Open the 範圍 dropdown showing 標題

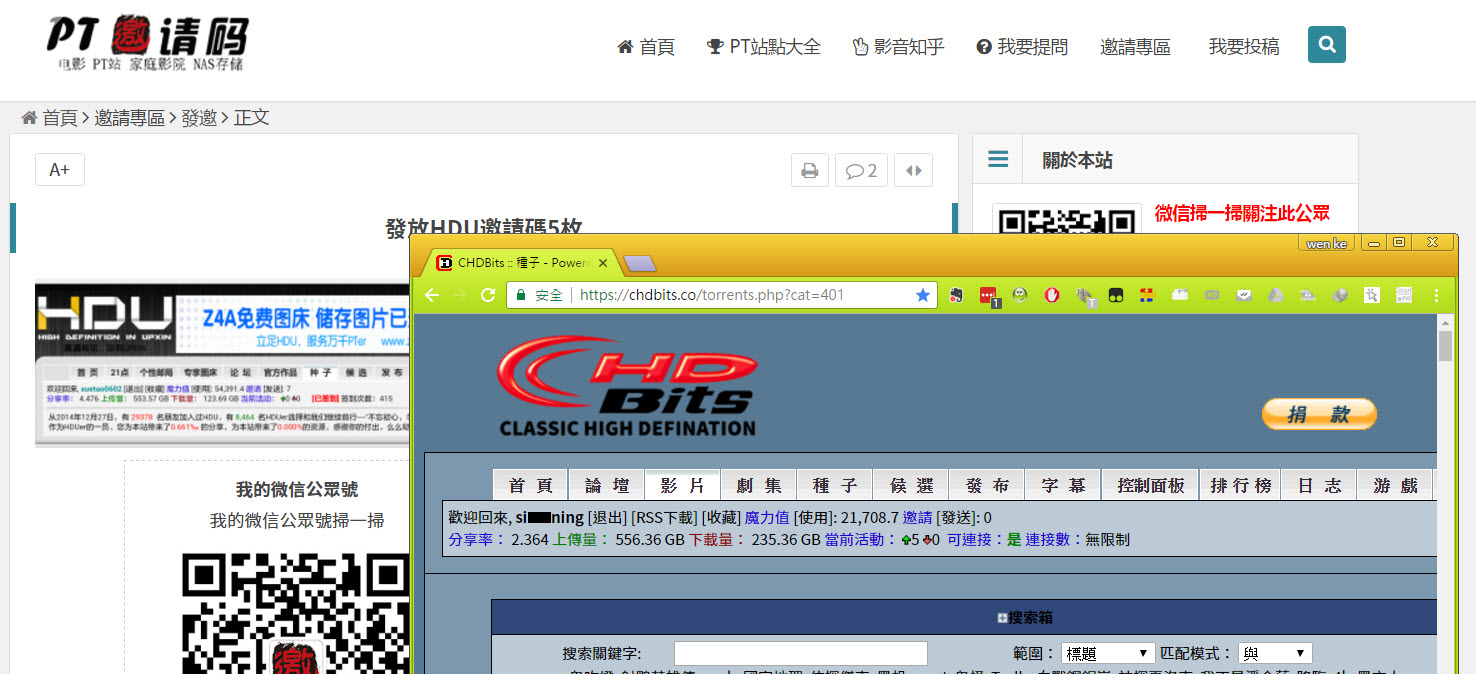[1108, 654]
